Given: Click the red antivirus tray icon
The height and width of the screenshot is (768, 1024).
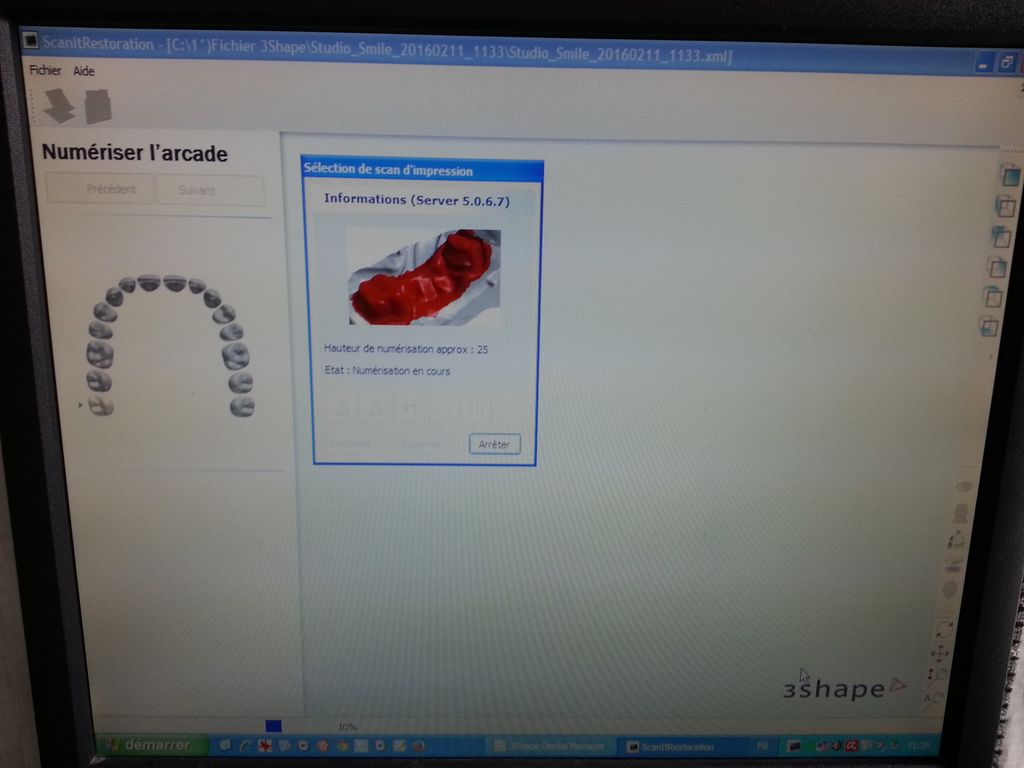Looking at the screenshot, I should pyautogui.click(x=852, y=745).
